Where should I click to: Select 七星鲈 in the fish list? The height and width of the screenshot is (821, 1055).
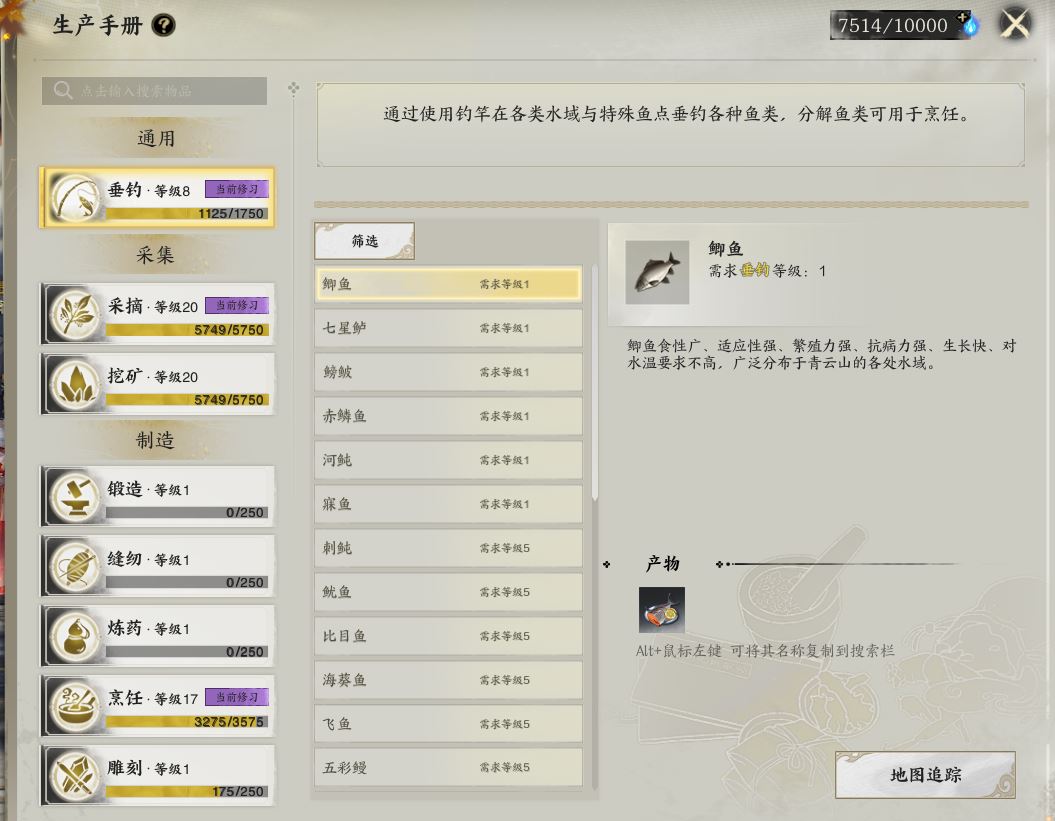[x=448, y=328]
